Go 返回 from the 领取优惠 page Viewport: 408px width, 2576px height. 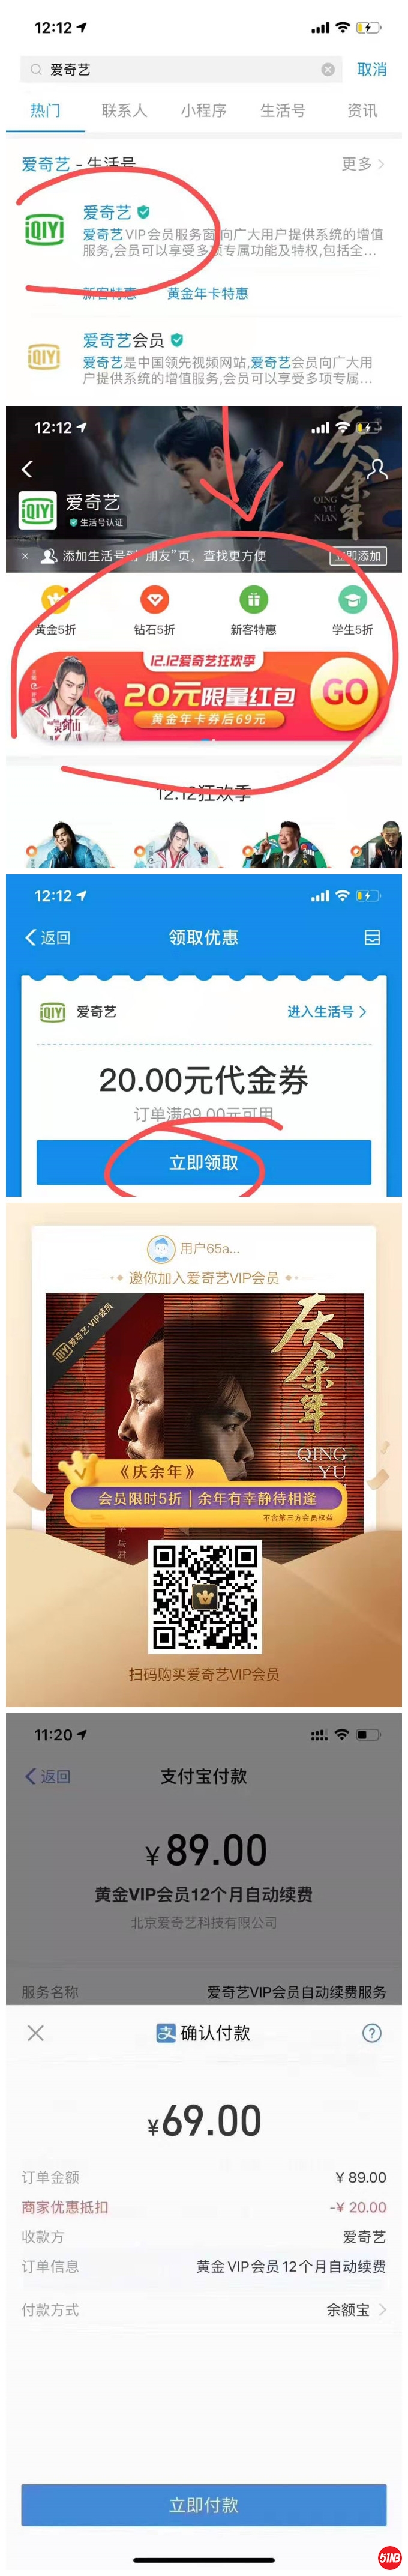(x=47, y=937)
